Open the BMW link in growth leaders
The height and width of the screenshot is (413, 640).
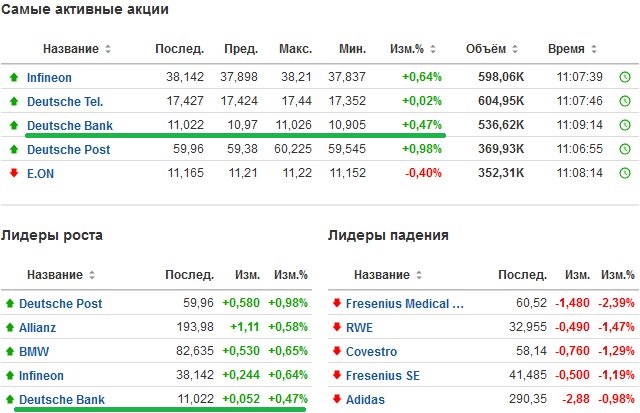click(34, 351)
